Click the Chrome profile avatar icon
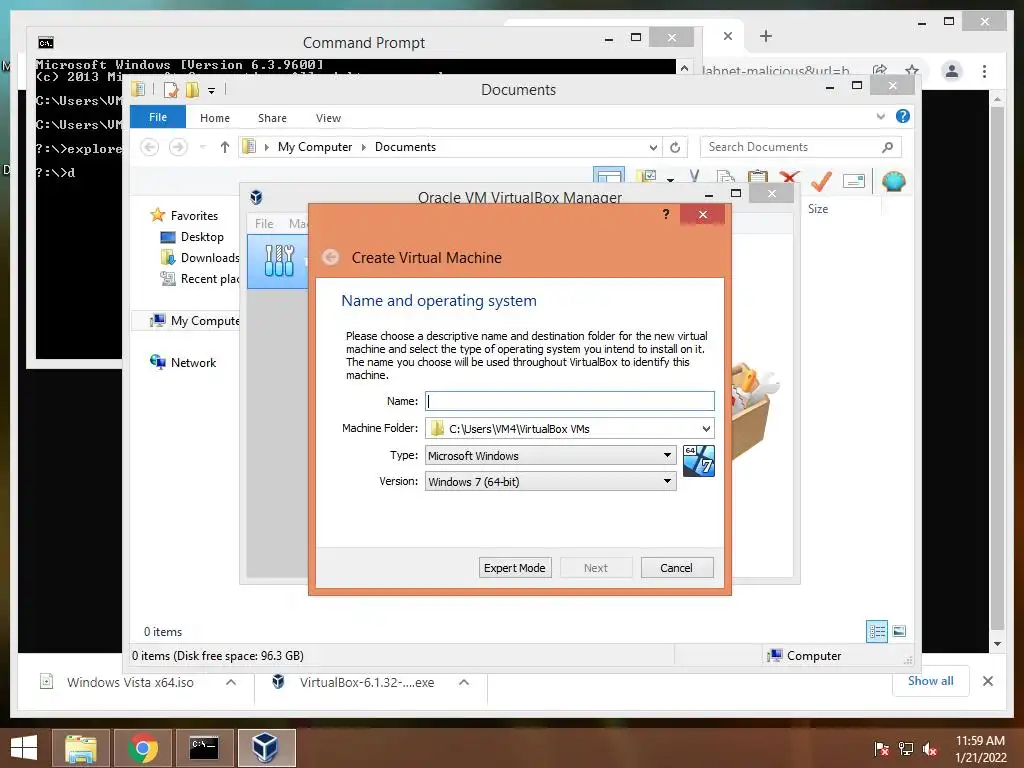The image size is (1024, 768). (952, 71)
